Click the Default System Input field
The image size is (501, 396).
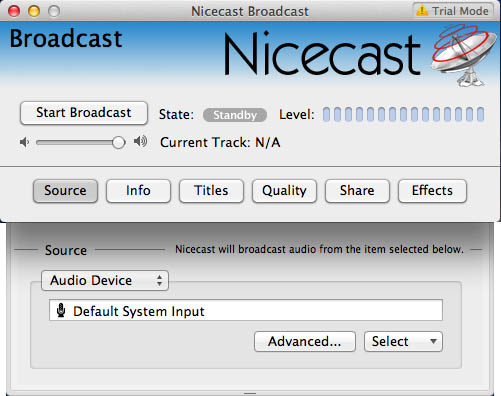click(x=246, y=310)
